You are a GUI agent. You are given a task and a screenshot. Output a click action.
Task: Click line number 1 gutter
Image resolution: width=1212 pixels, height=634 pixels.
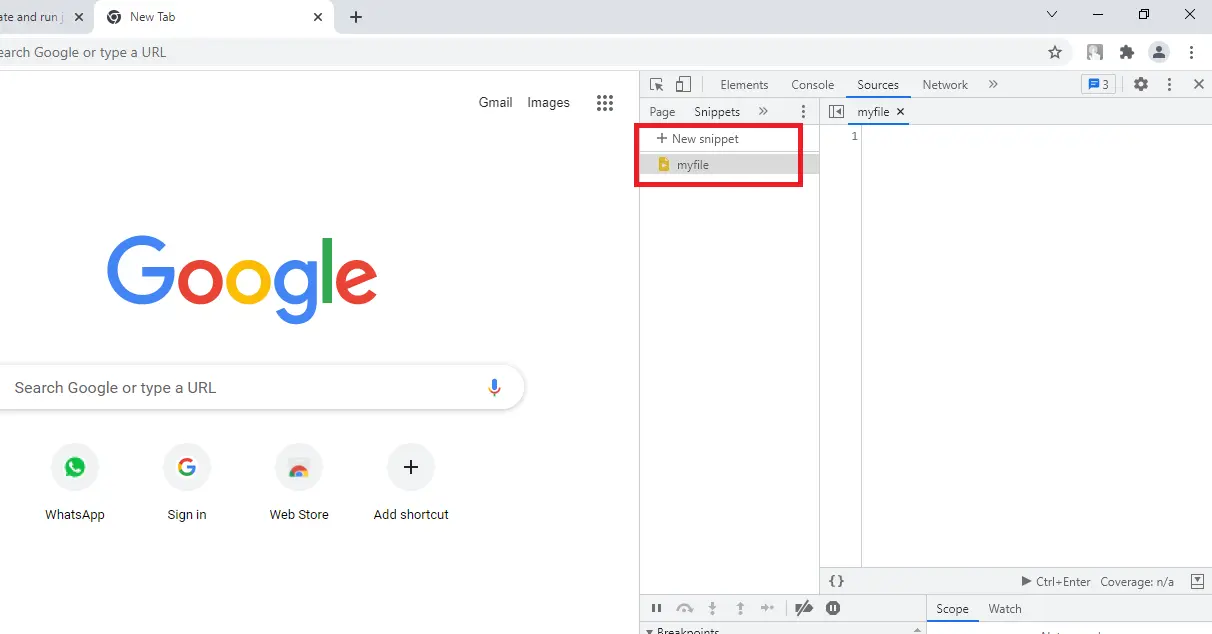tap(854, 137)
